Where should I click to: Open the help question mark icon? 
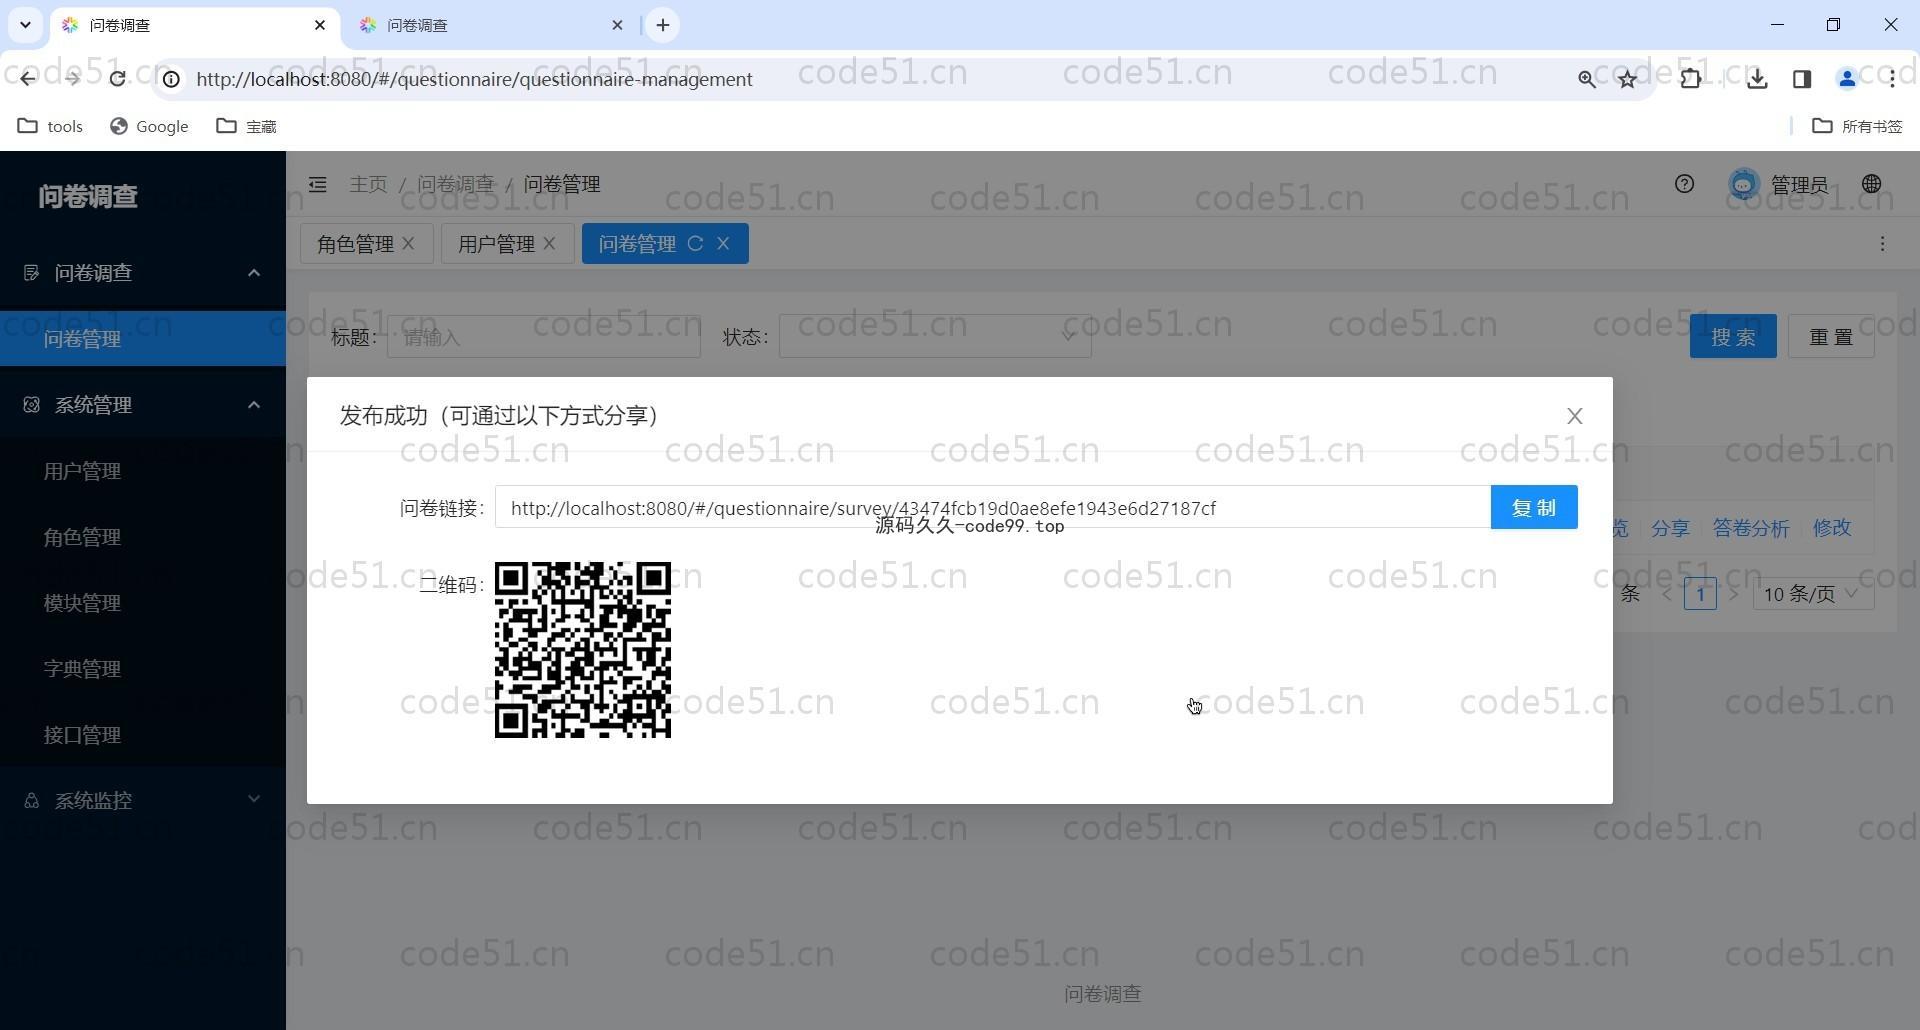[1684, 184]
